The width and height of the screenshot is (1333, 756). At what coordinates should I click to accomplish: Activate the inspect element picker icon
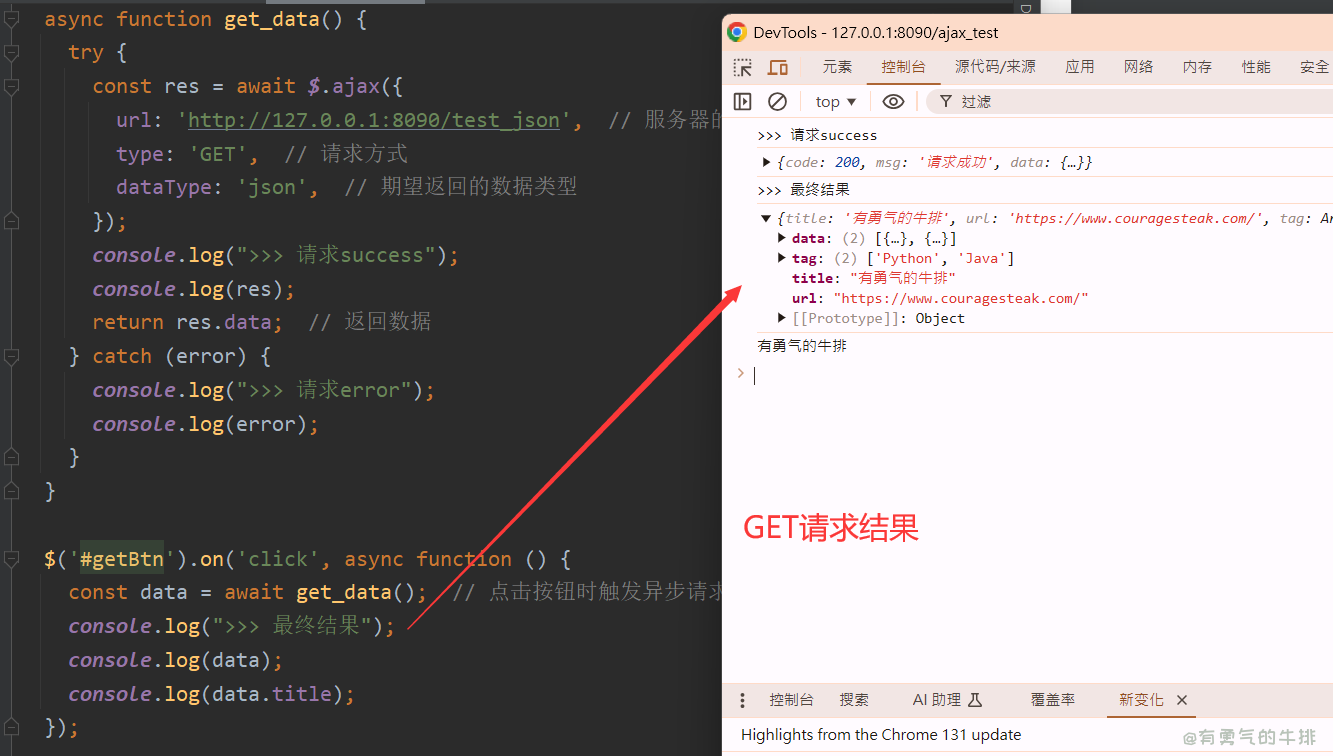click(x=742, y=67)
